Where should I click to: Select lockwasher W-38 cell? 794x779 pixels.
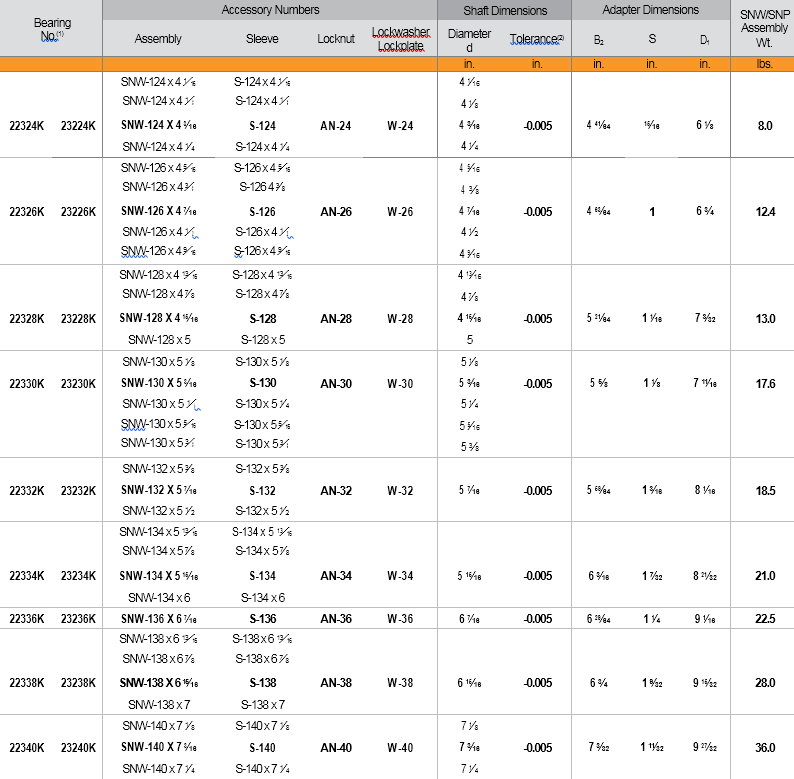point(400,683)
